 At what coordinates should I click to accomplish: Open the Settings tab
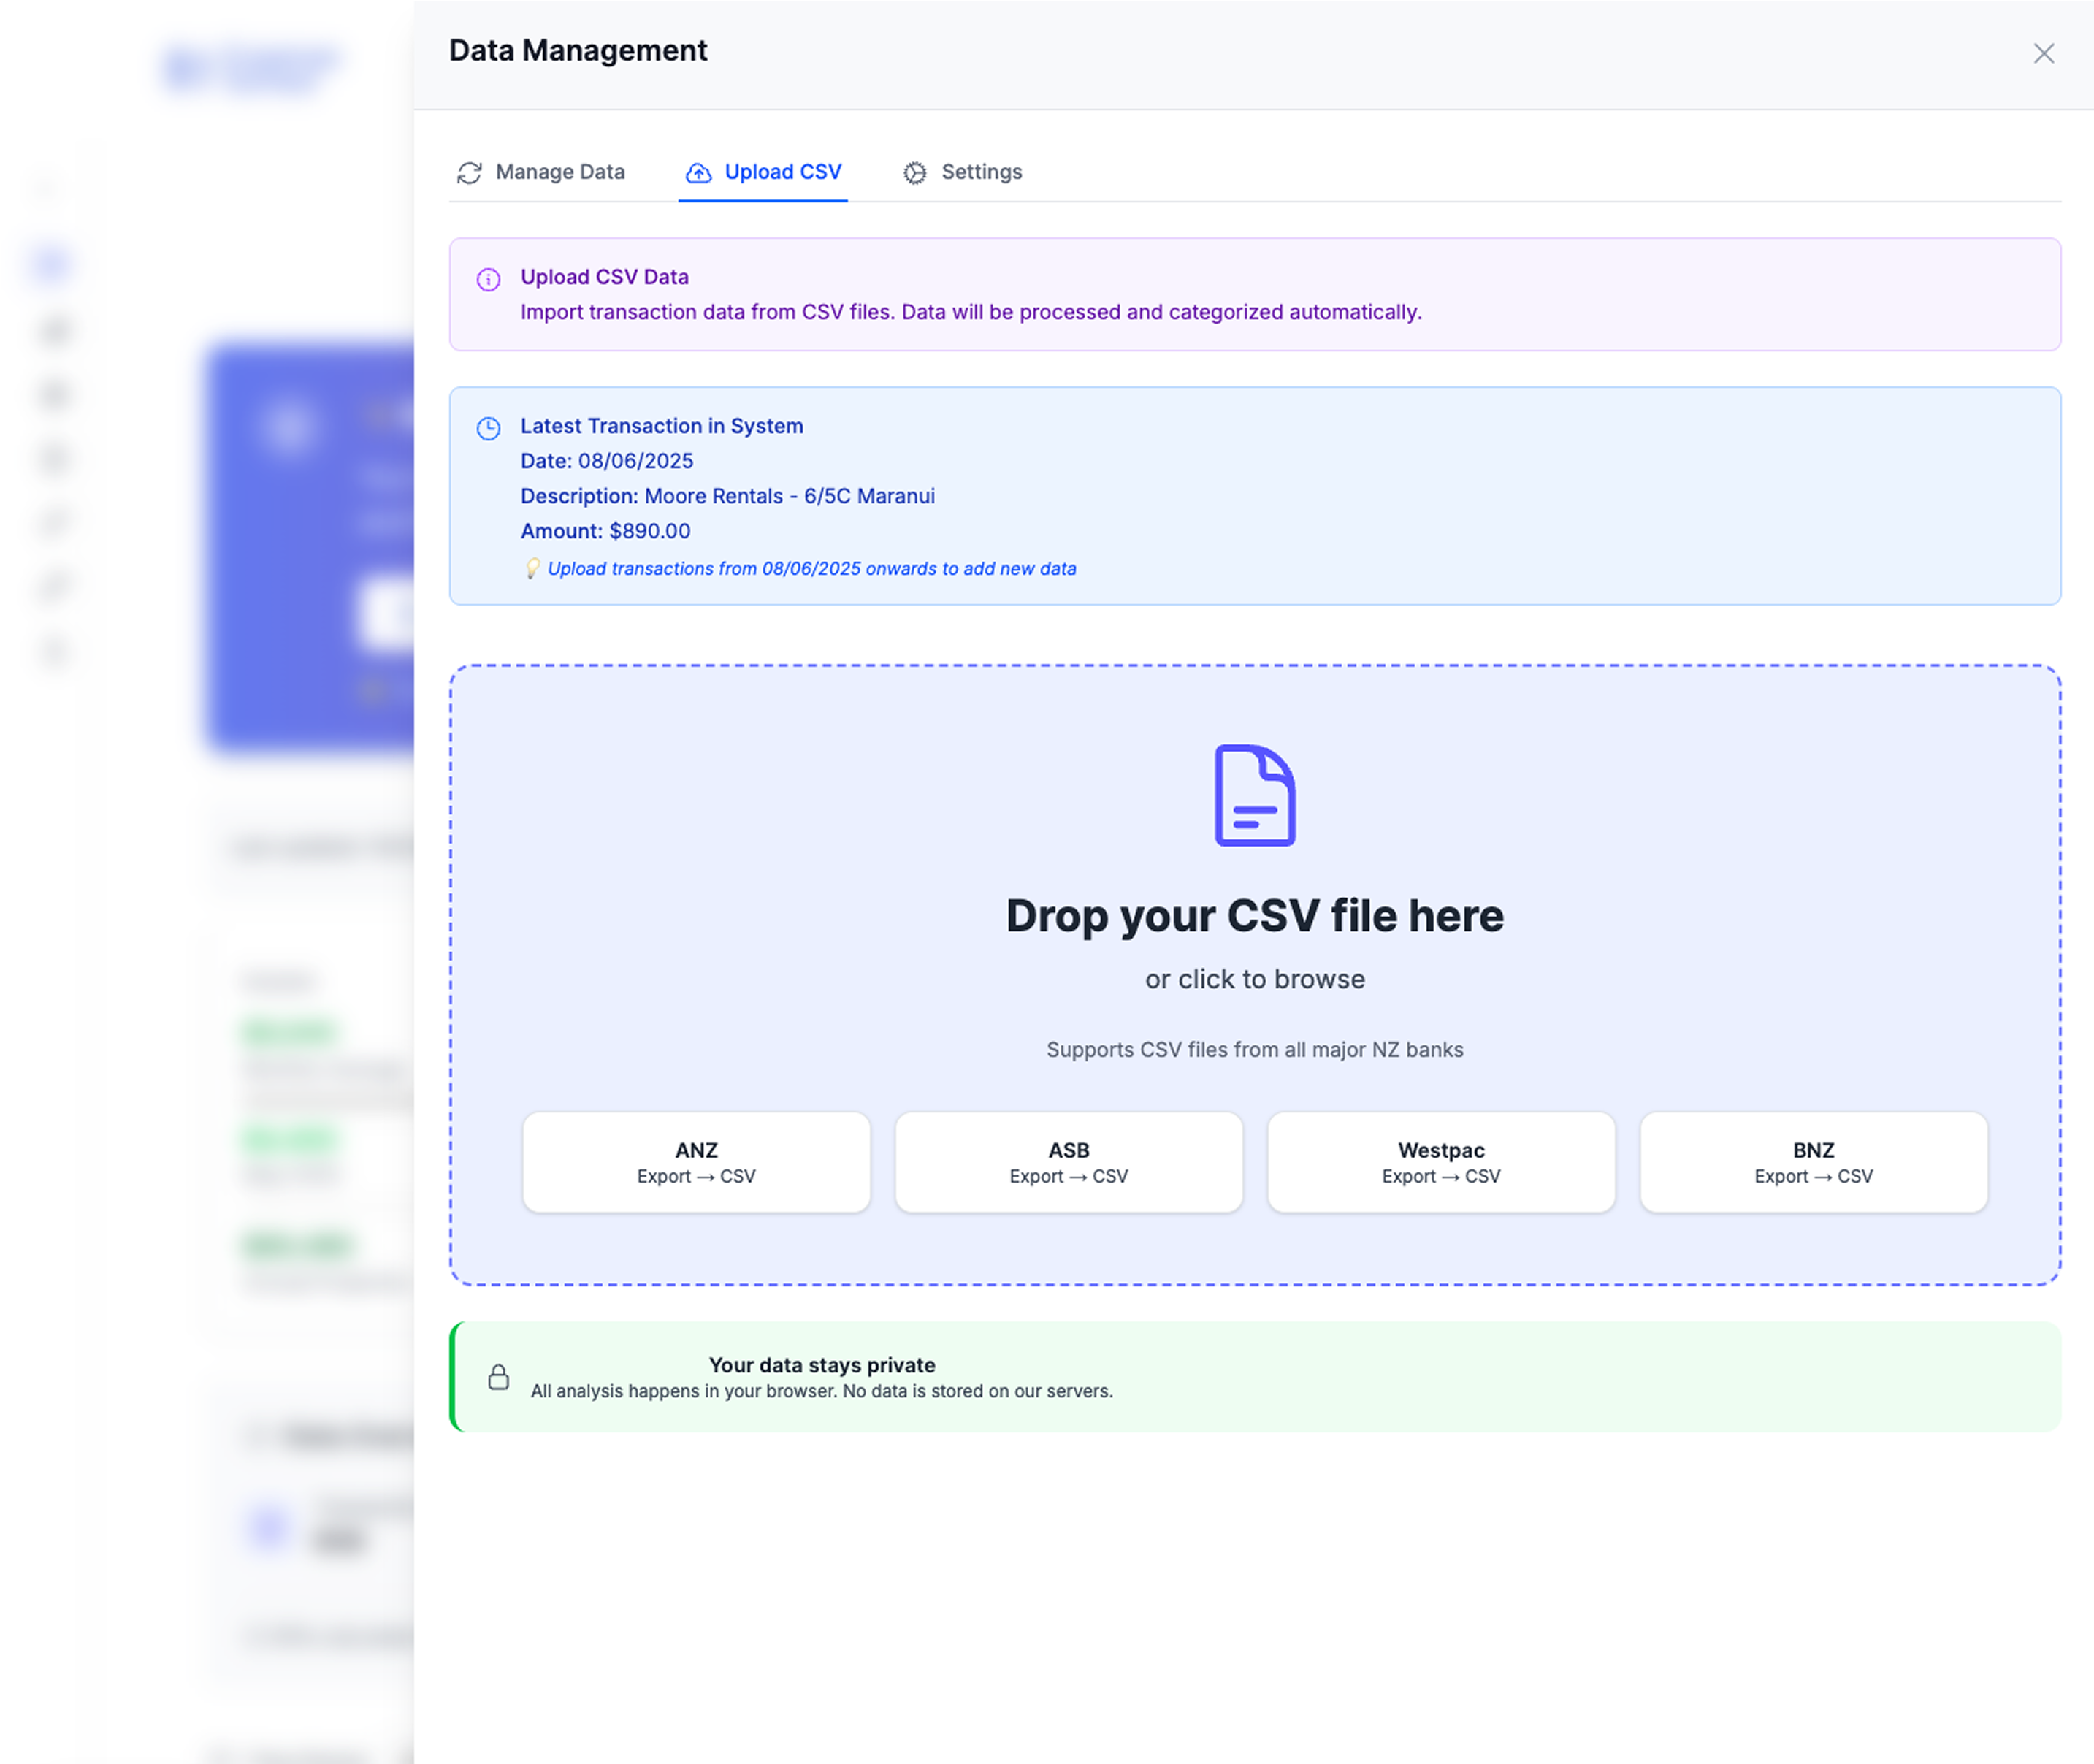(x=962, y=172)
